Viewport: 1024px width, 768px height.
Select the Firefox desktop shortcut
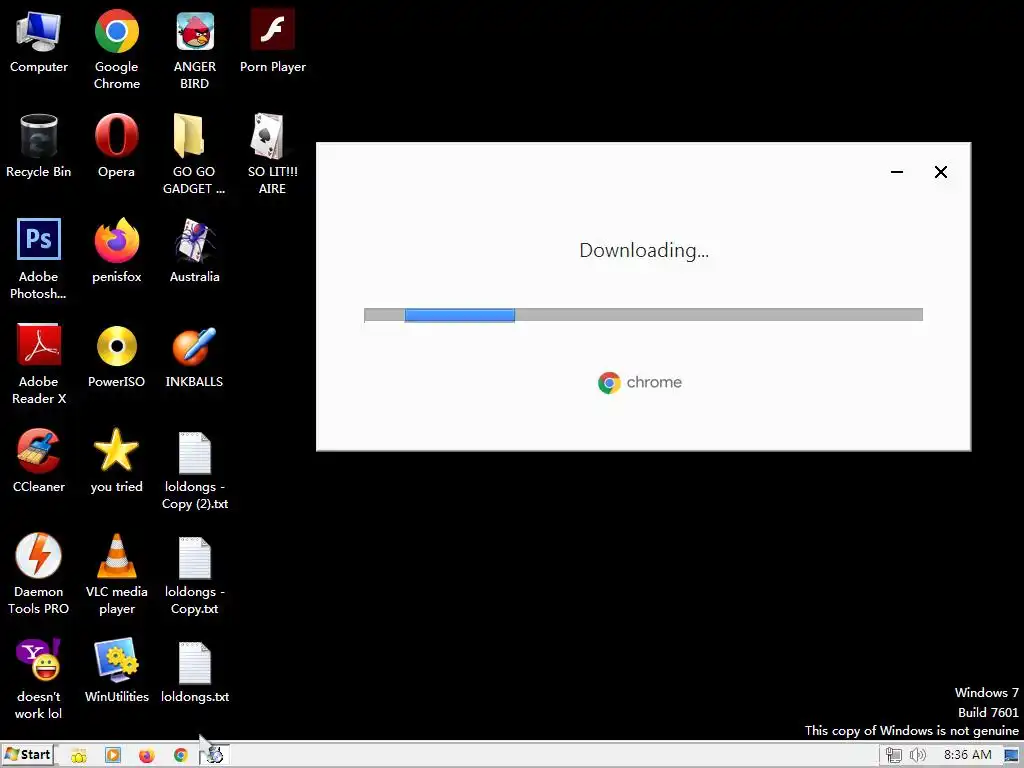tap(116, 251)
